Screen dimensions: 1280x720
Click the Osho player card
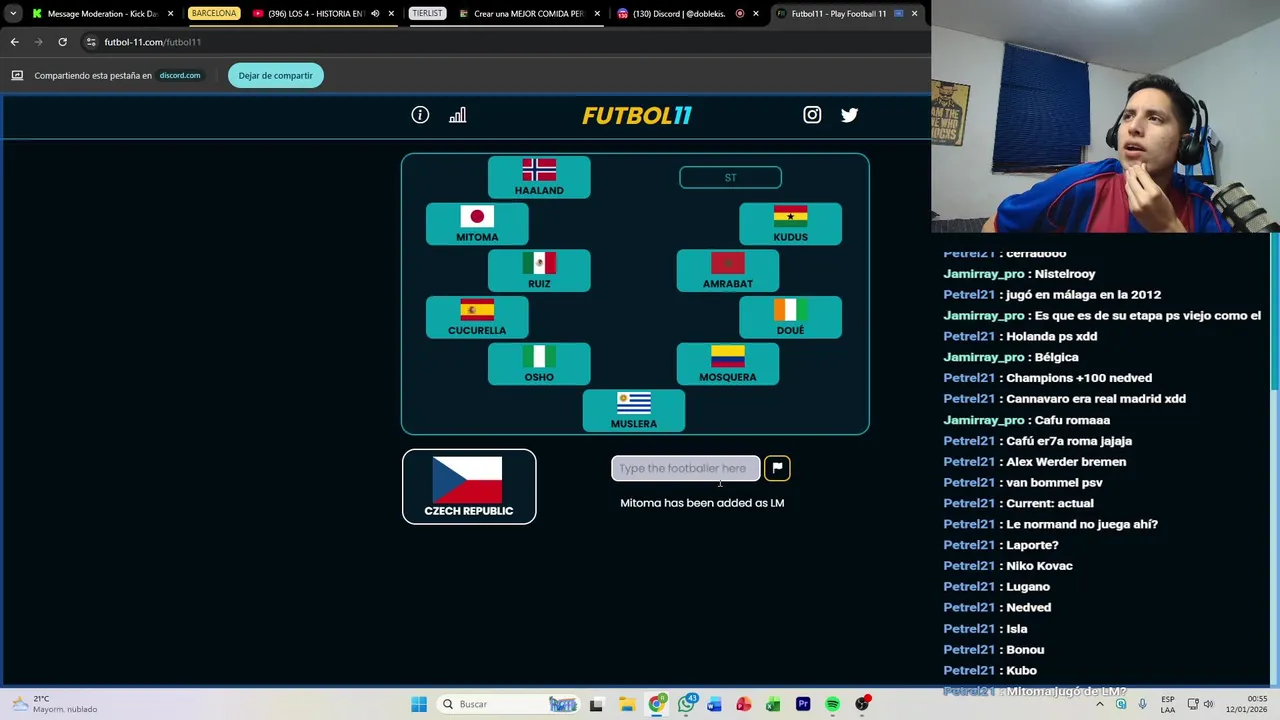pos(539,364)
